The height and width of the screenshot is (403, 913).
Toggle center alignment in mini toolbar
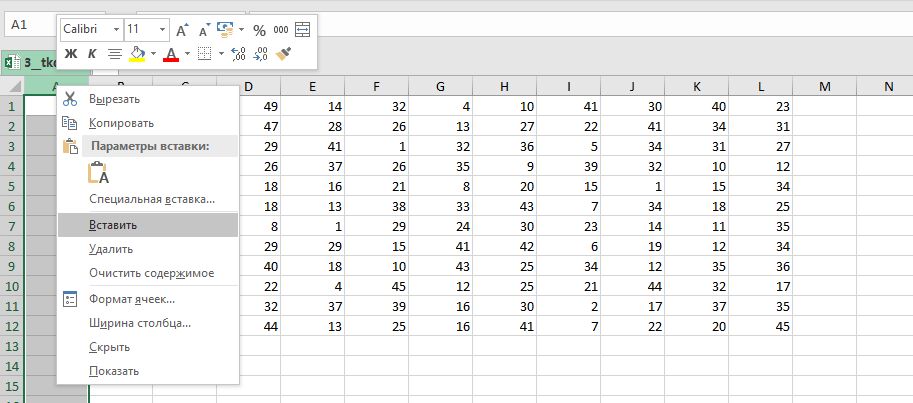(x=114, y=54)
